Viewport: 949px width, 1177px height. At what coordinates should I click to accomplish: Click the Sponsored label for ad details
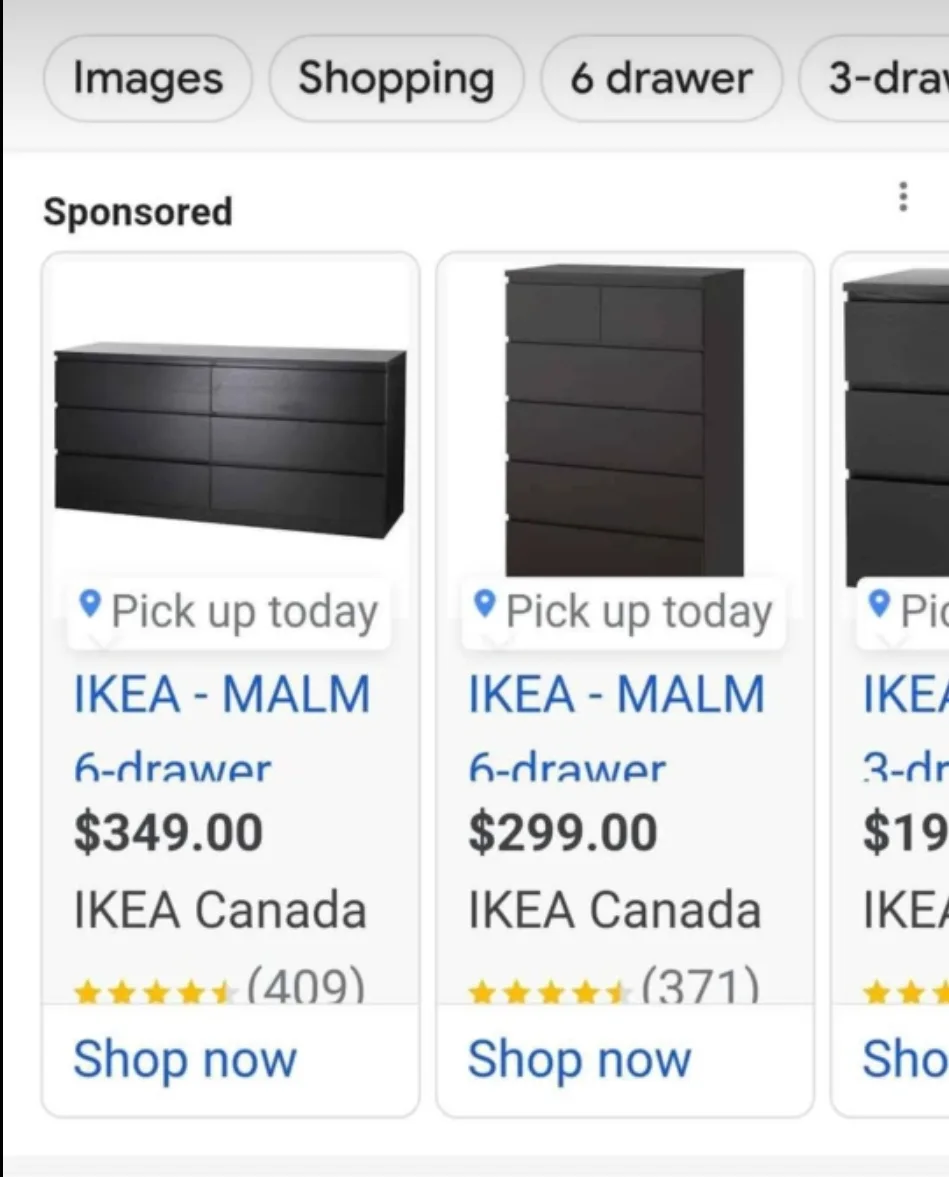139,210
